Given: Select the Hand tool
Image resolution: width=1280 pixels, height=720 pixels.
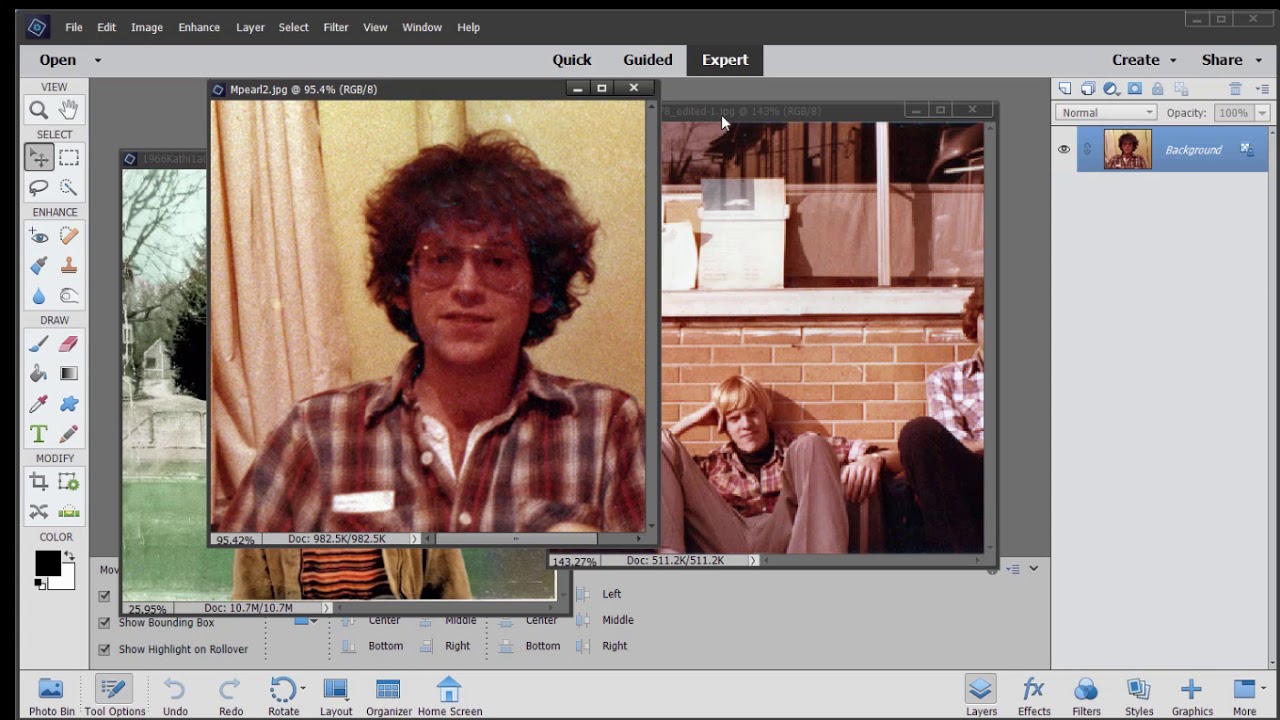Looking at the screenshot, I should (69, 110).
